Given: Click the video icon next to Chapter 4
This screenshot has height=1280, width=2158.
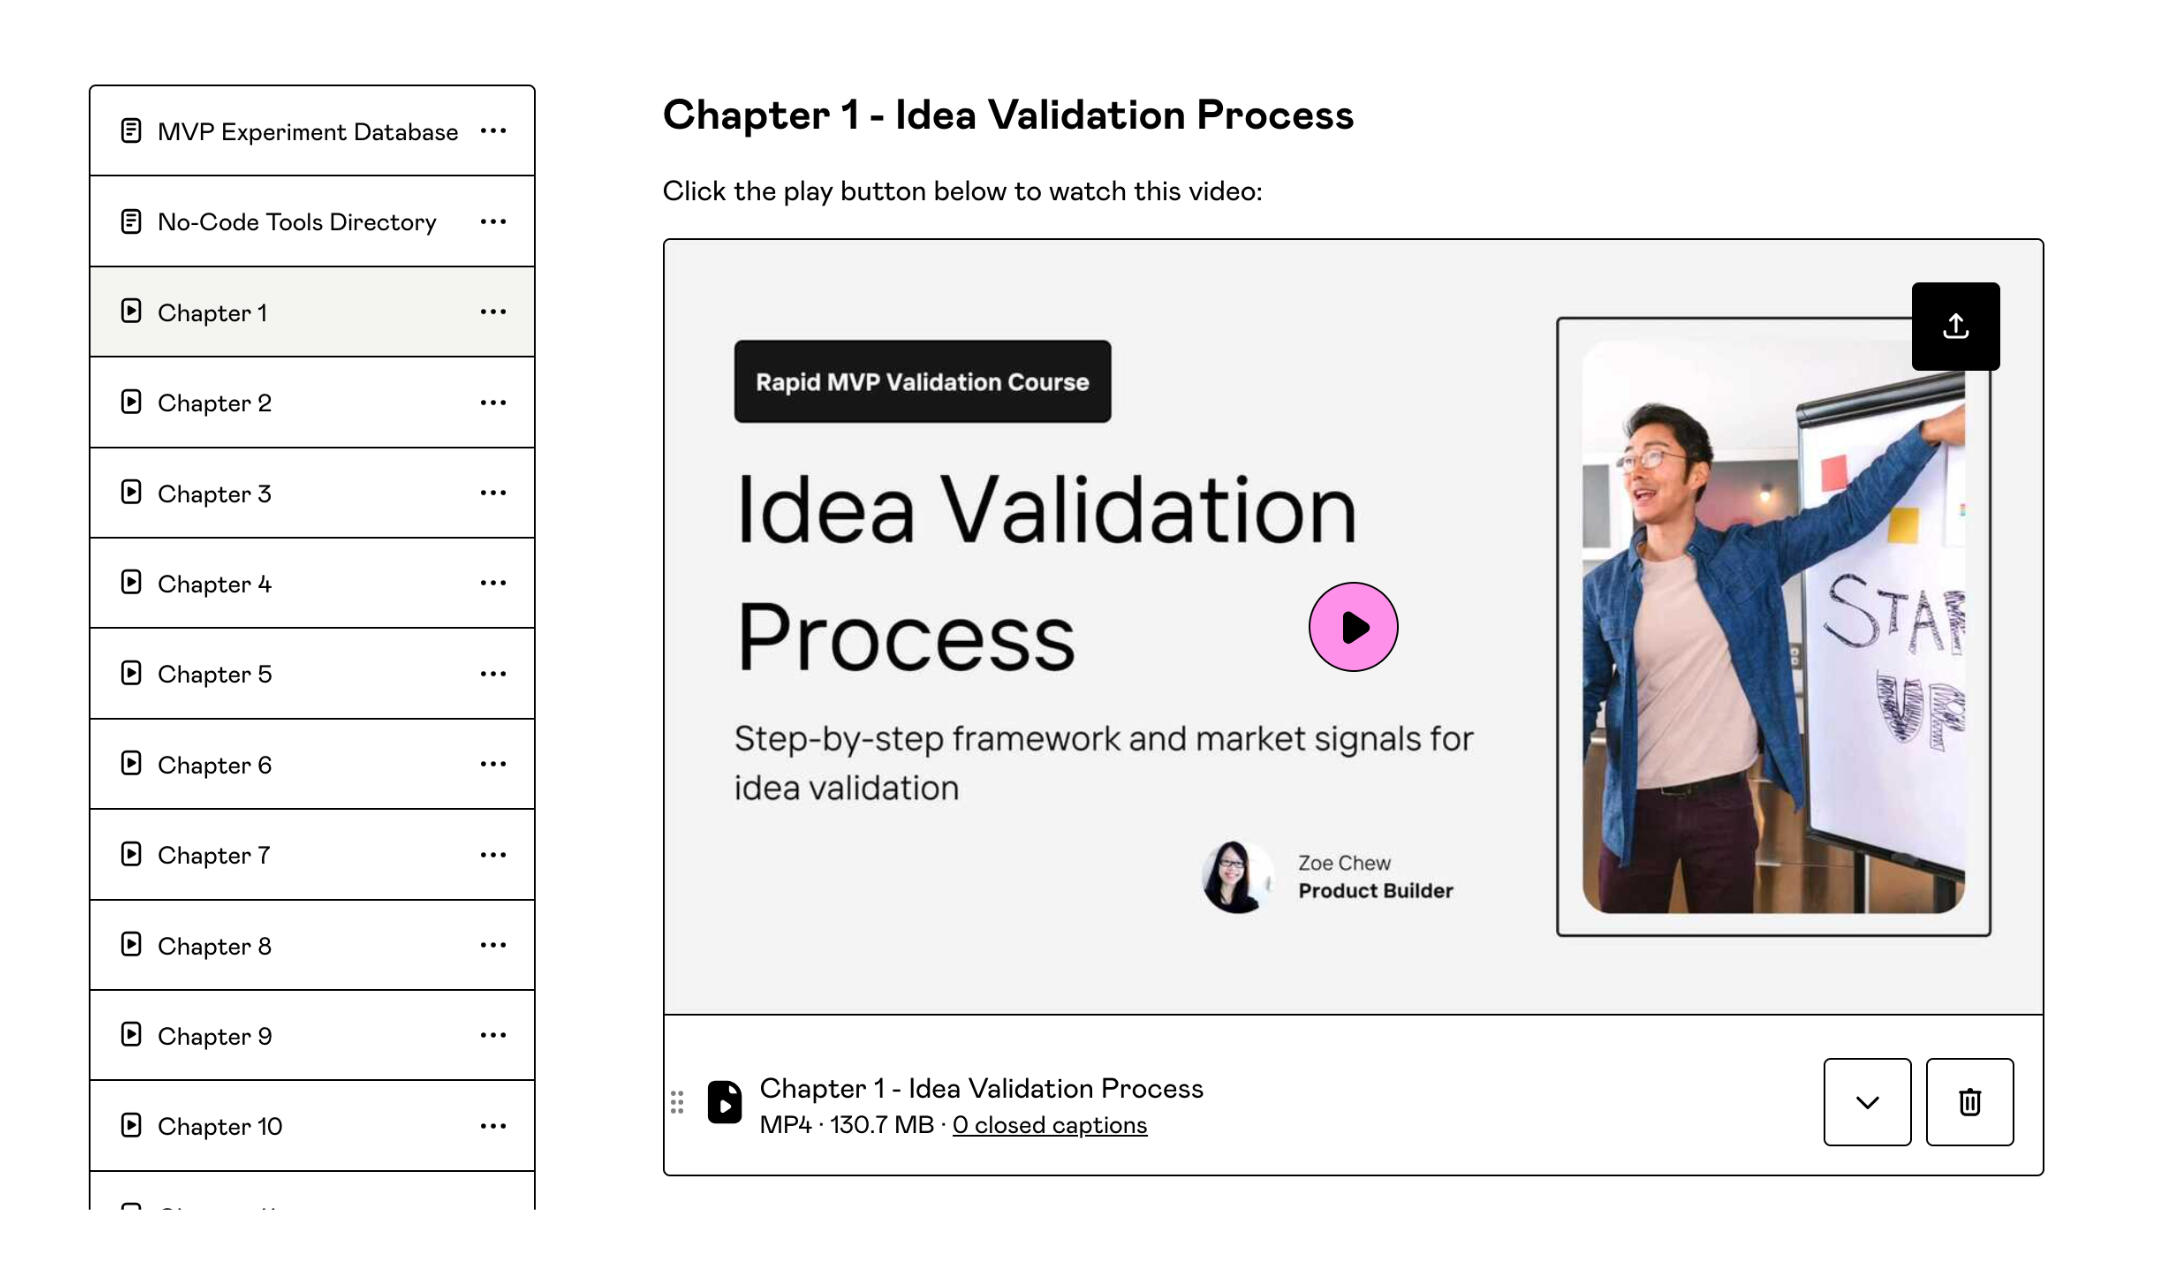Looking at the screenshot, I should coord(131,583).
